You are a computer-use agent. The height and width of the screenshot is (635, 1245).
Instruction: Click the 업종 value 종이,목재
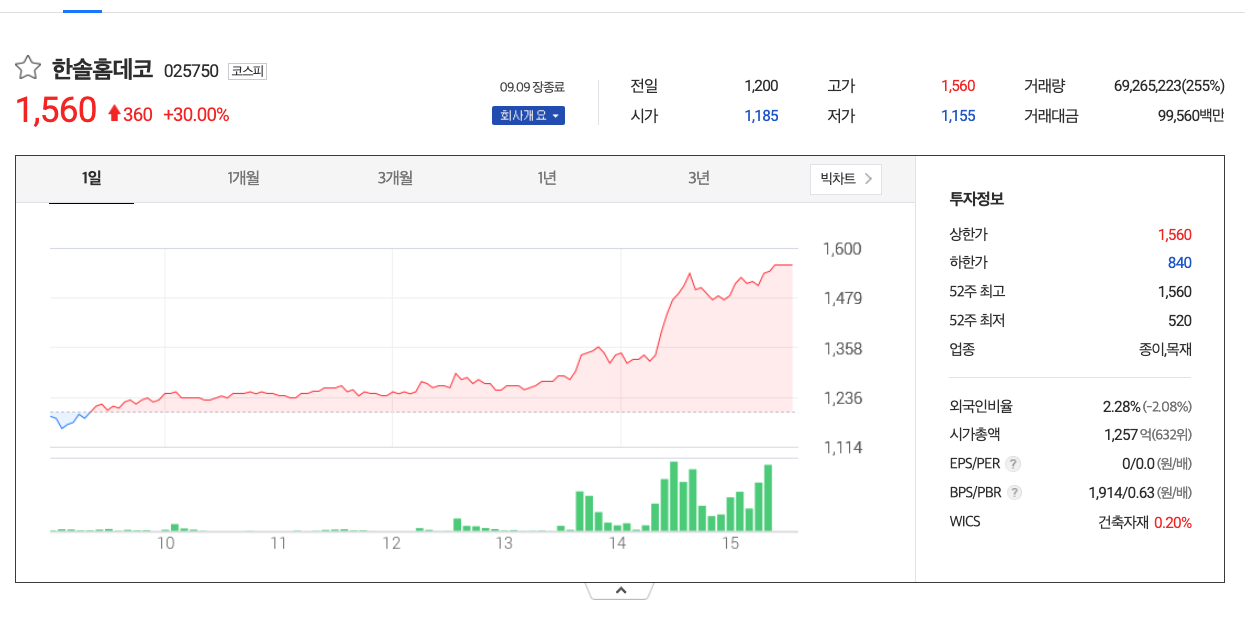coord(1165,350)
